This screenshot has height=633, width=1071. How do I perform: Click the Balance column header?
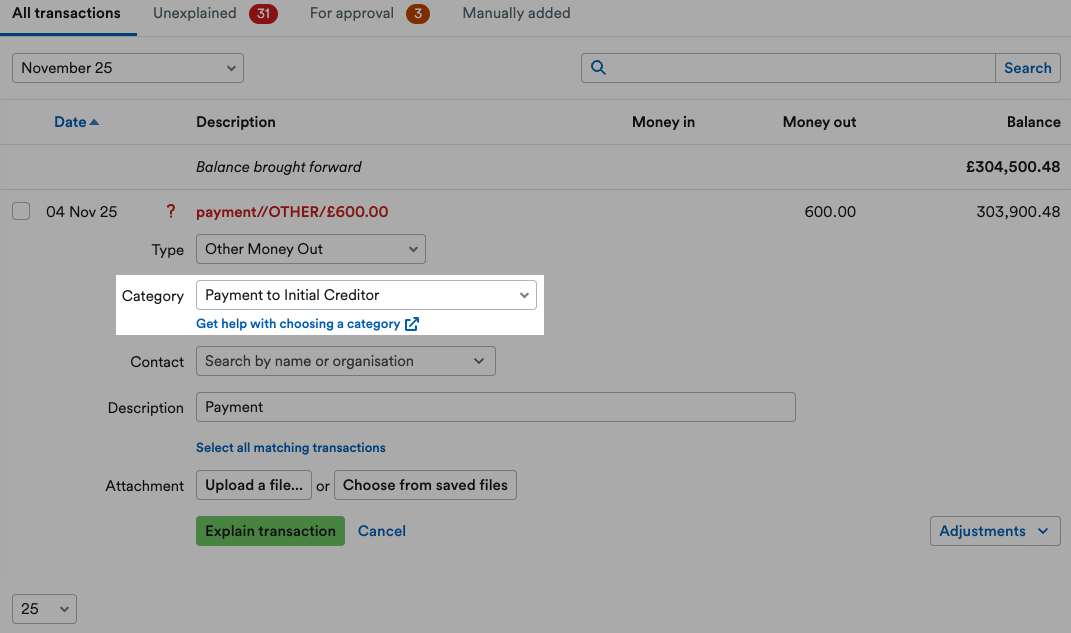(1033, 122)
